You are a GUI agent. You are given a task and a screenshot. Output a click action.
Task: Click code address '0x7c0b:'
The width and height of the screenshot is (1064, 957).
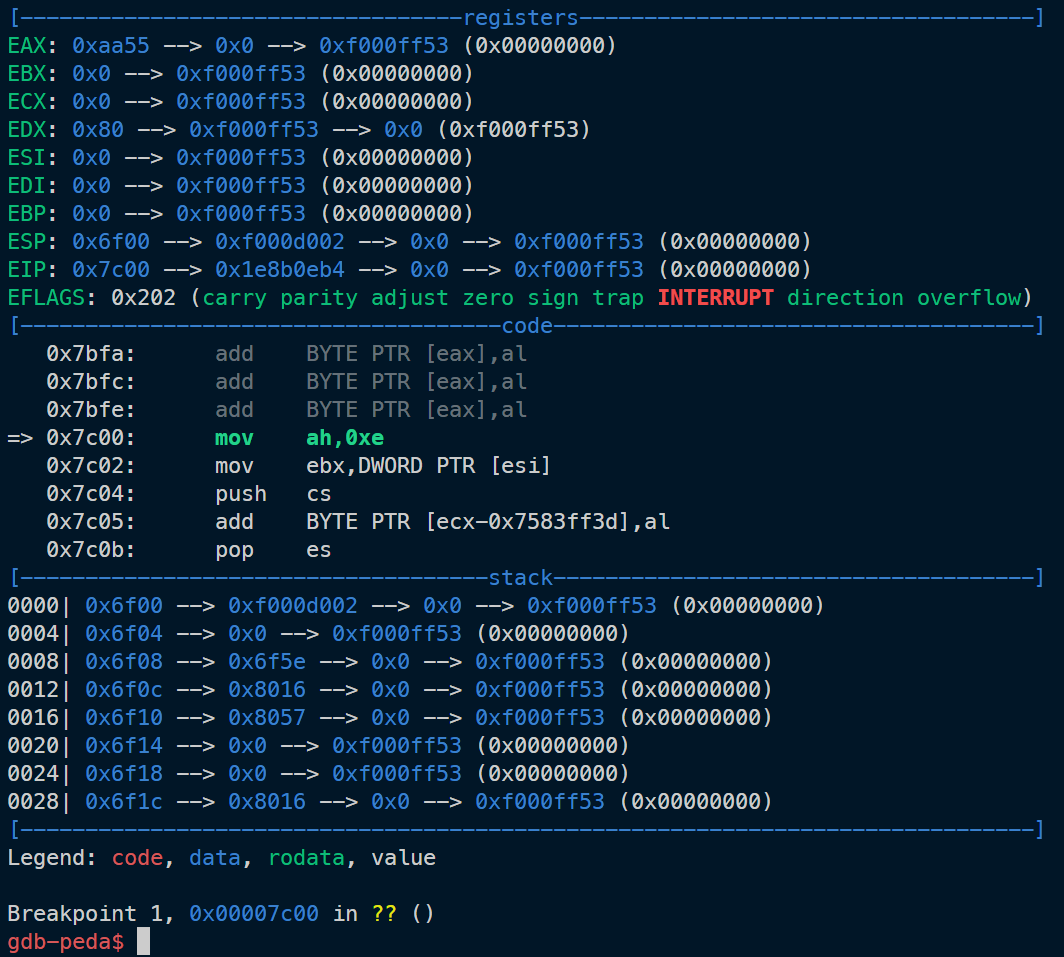coord(90,550)
